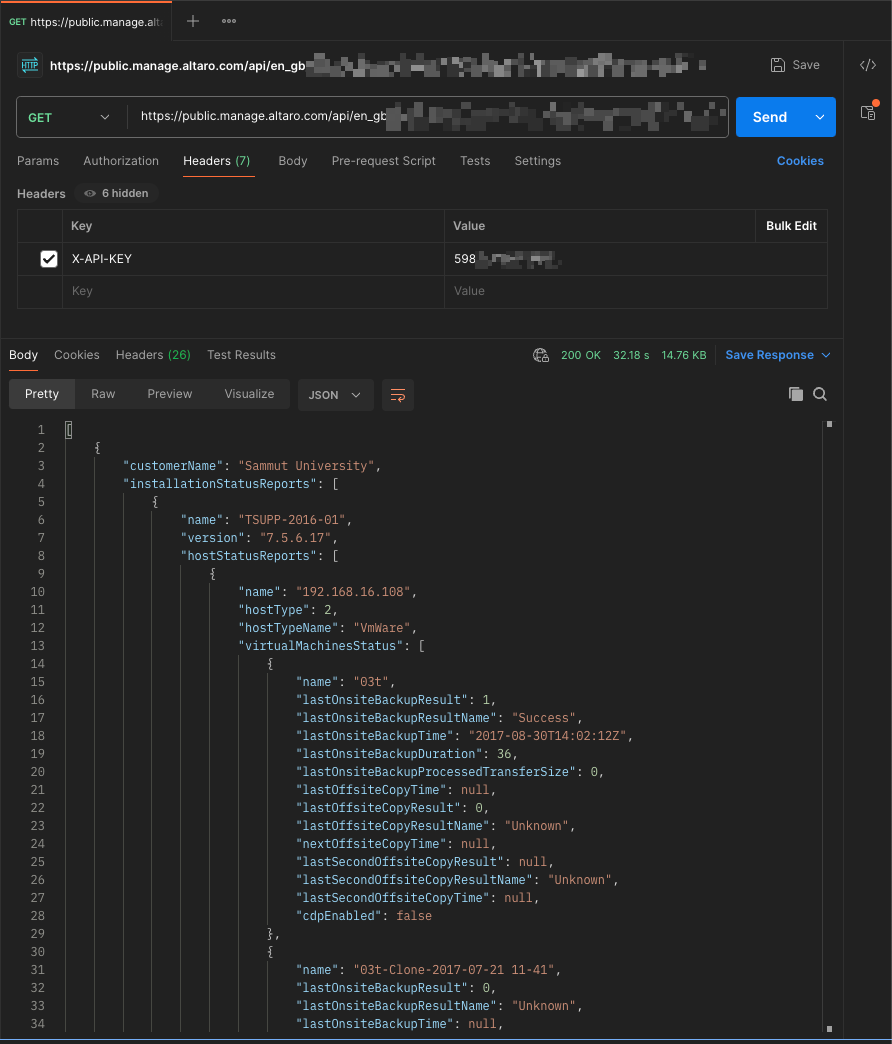Click the Bulk Edit button
This screenshot has width=892, height=1044.
[x=791, y=226]
